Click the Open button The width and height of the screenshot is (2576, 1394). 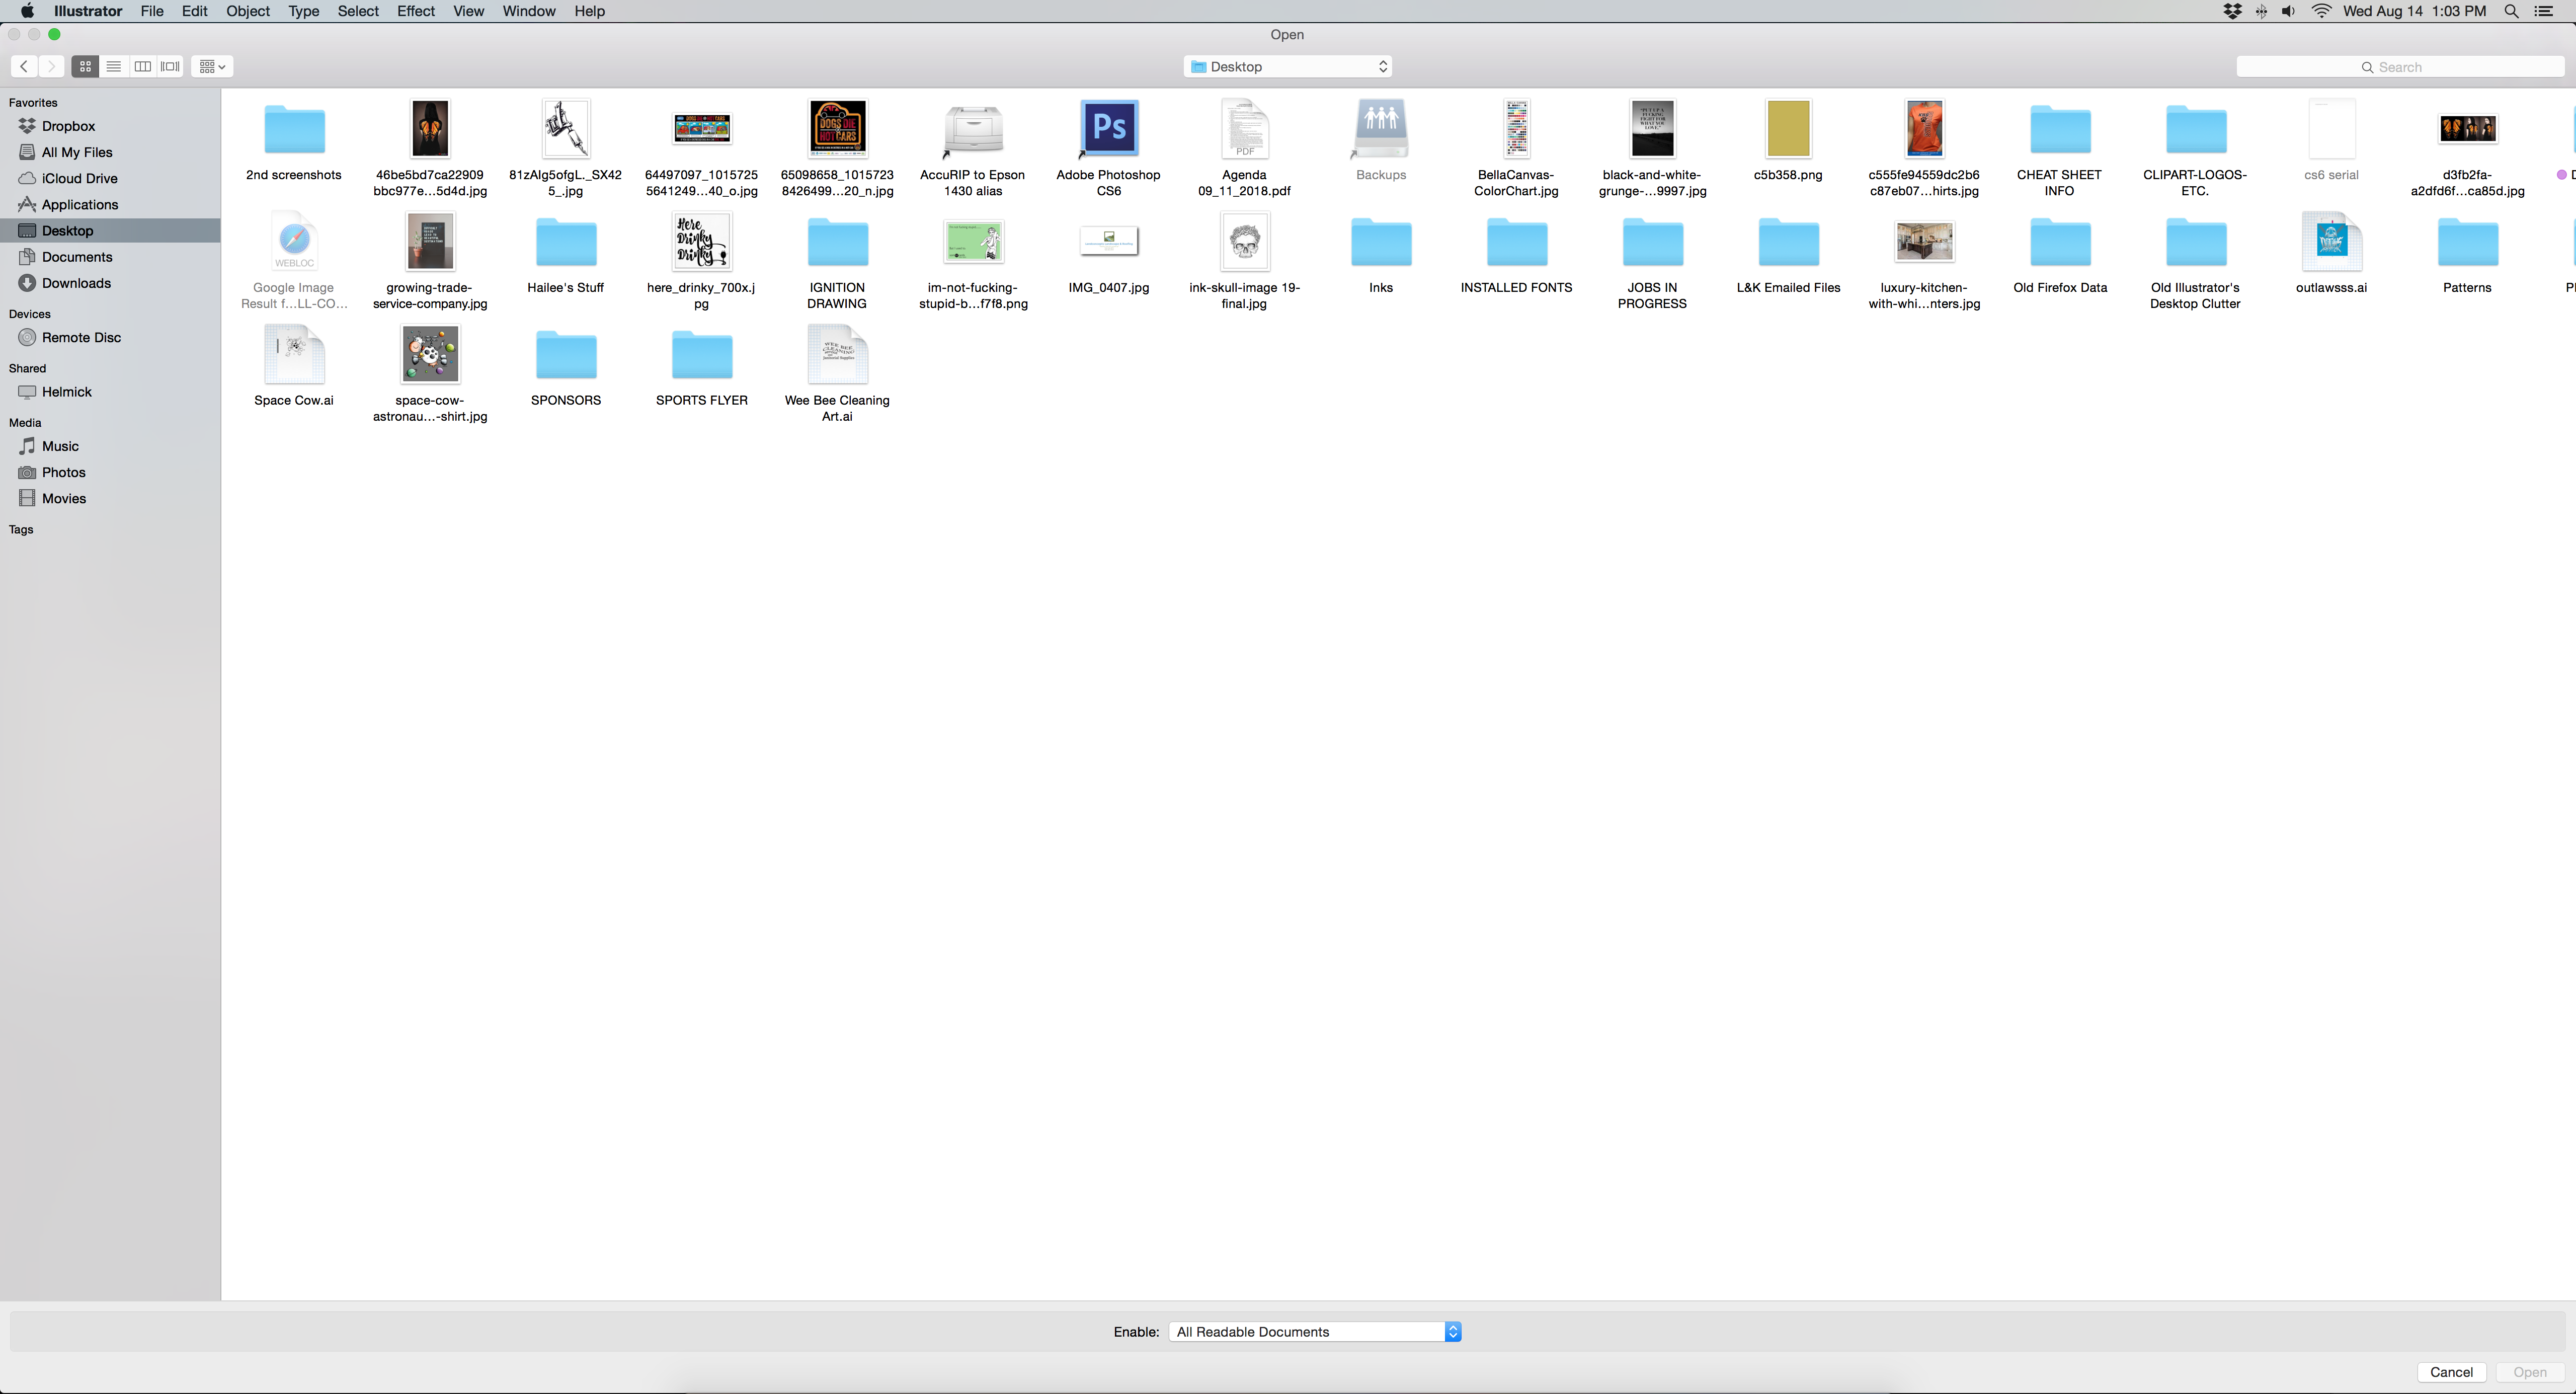click(2530, 1372)
